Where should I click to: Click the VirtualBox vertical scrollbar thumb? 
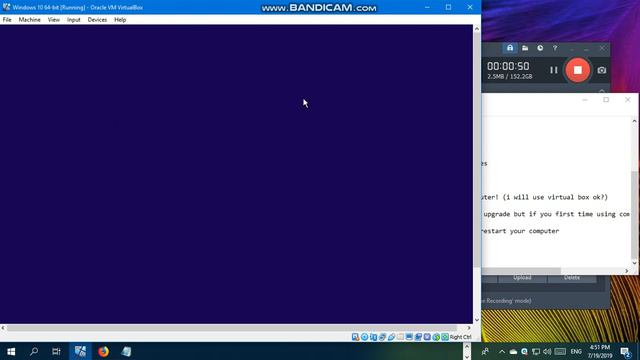476,150
